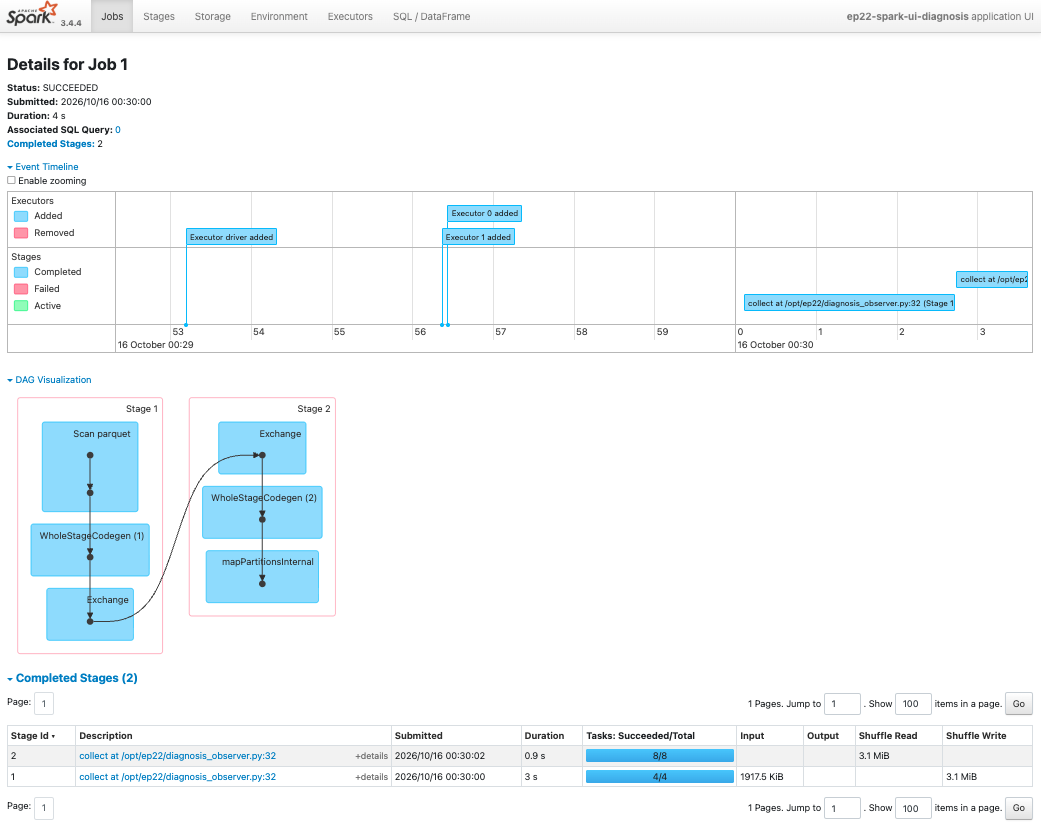Click the Stages Active green legend swatch
The image size is (1041, 829).
click(21, 306)
